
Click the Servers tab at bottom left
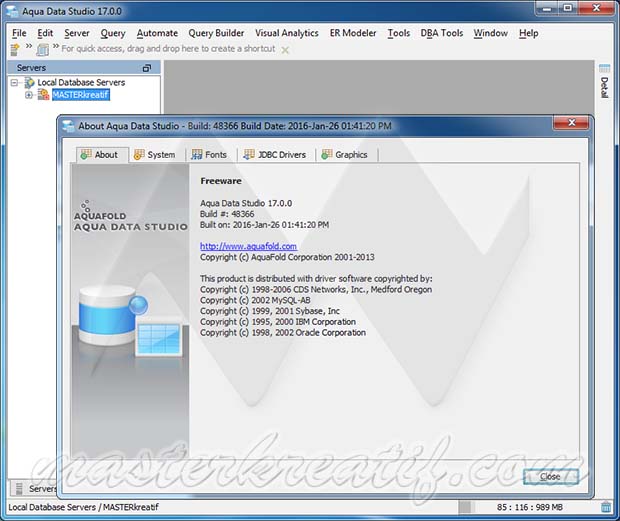coord(34,489)
